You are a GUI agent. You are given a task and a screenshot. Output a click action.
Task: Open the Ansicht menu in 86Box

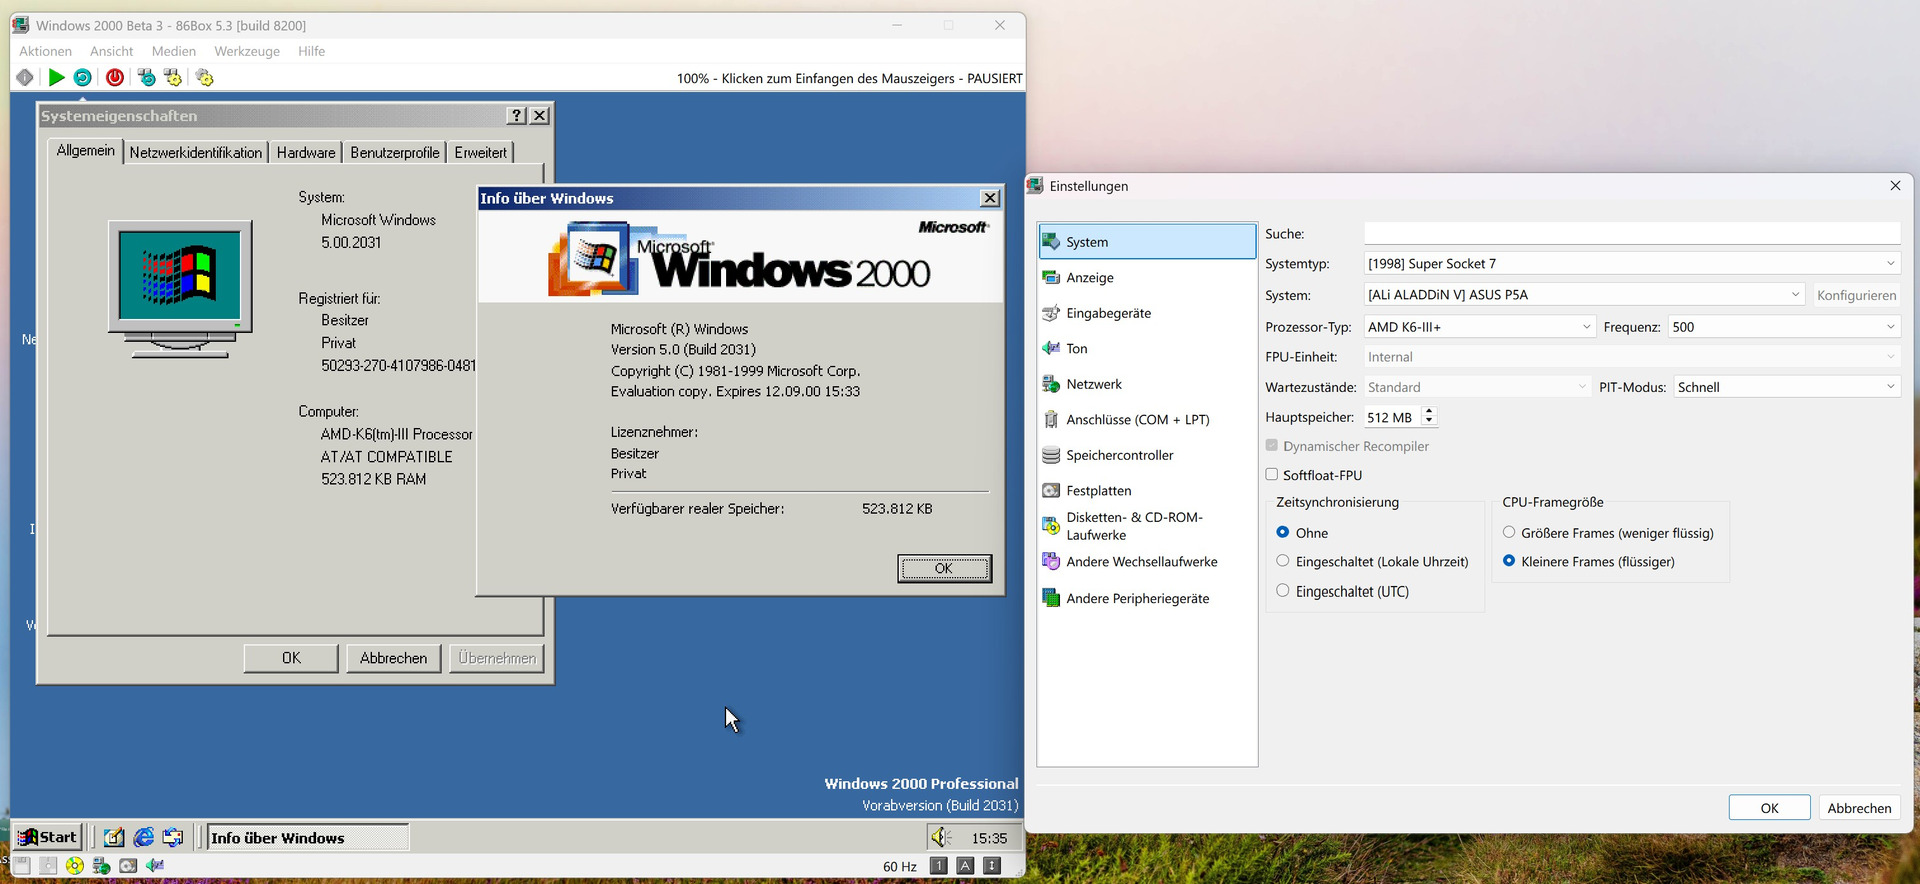click(x=112, y=51)
